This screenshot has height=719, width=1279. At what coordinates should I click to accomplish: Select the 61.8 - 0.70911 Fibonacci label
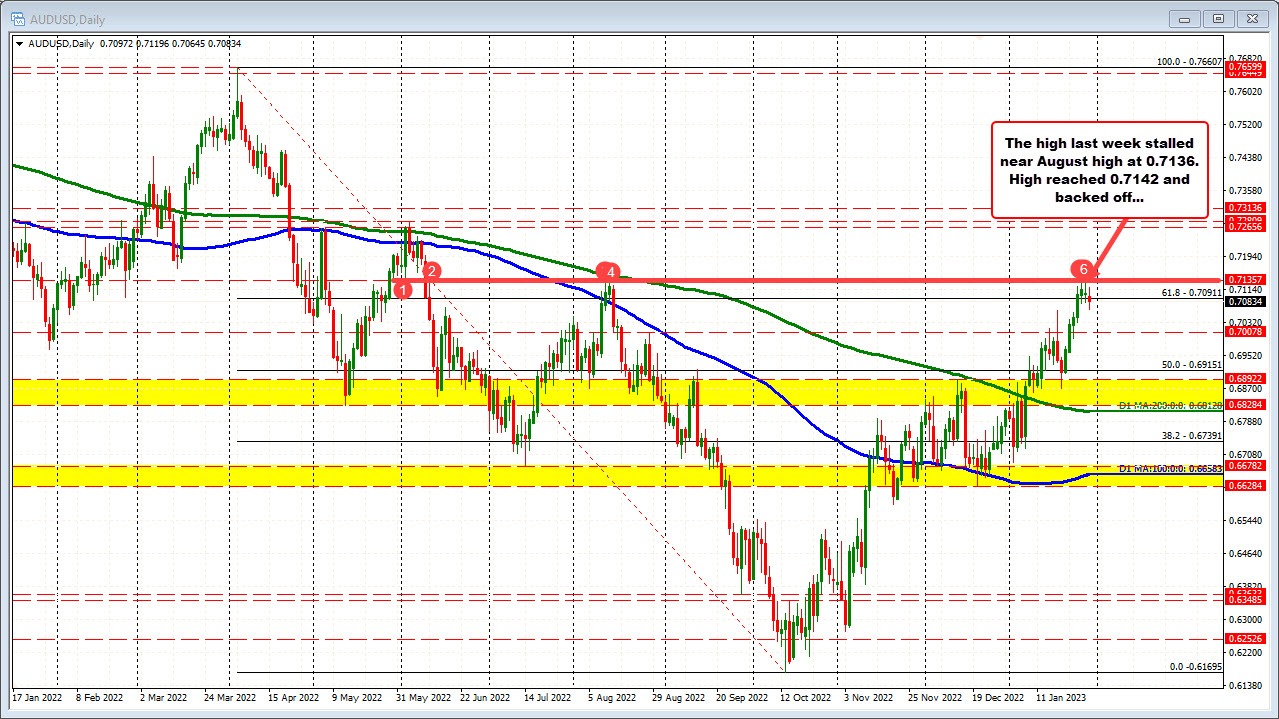point(1189,292)
